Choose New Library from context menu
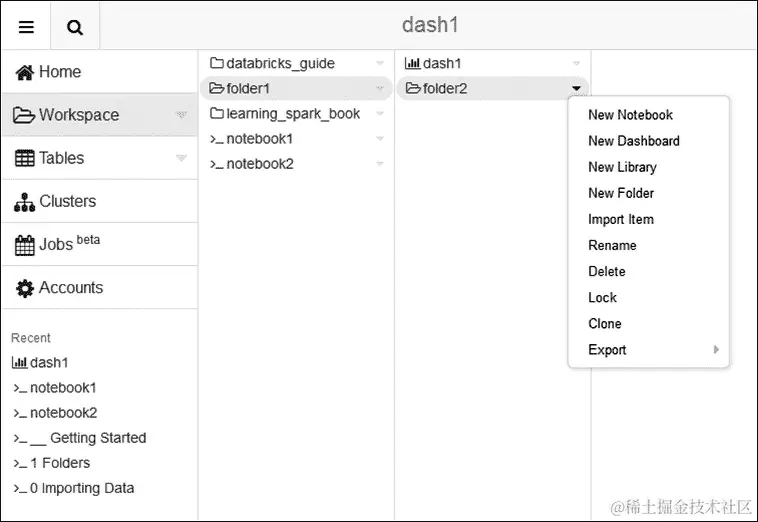Screen dimensions: 758x522 (622, 167)
